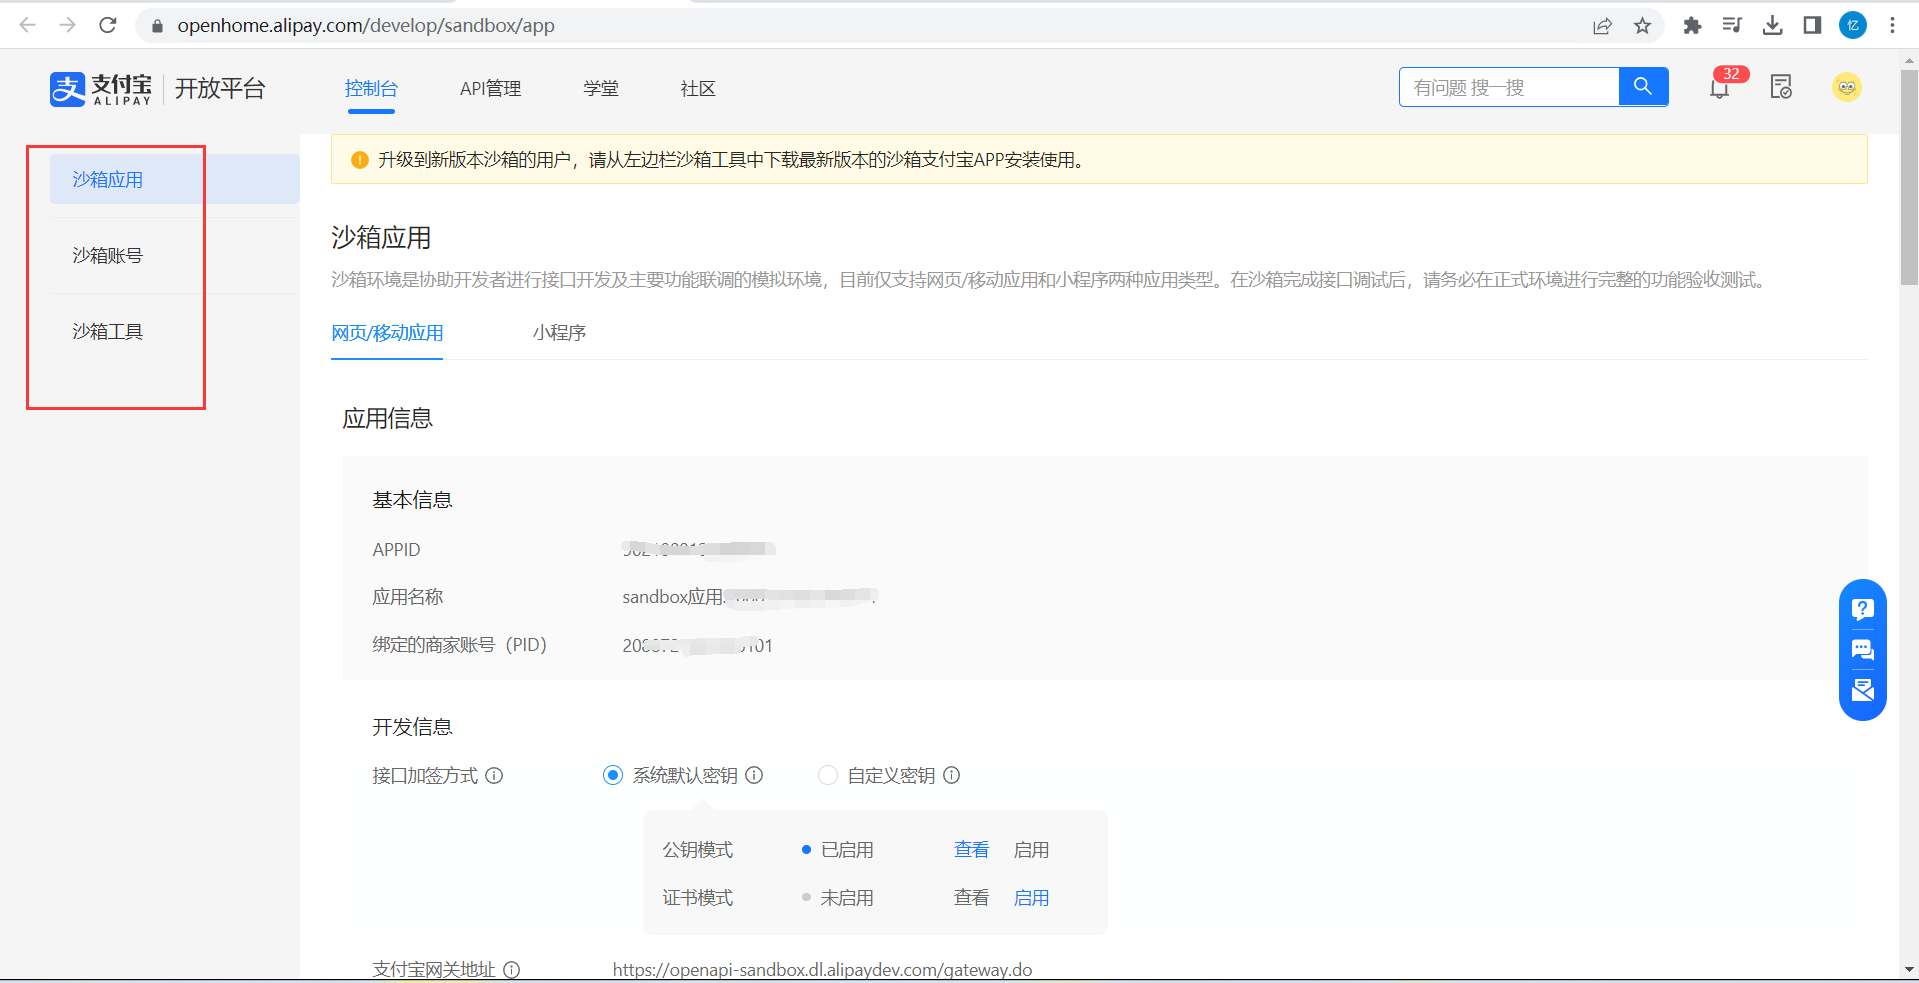Open the yellow user avatar menu
This screenshot has height=983, width=1919.
pyautogui.click(x=1847, y=87)
